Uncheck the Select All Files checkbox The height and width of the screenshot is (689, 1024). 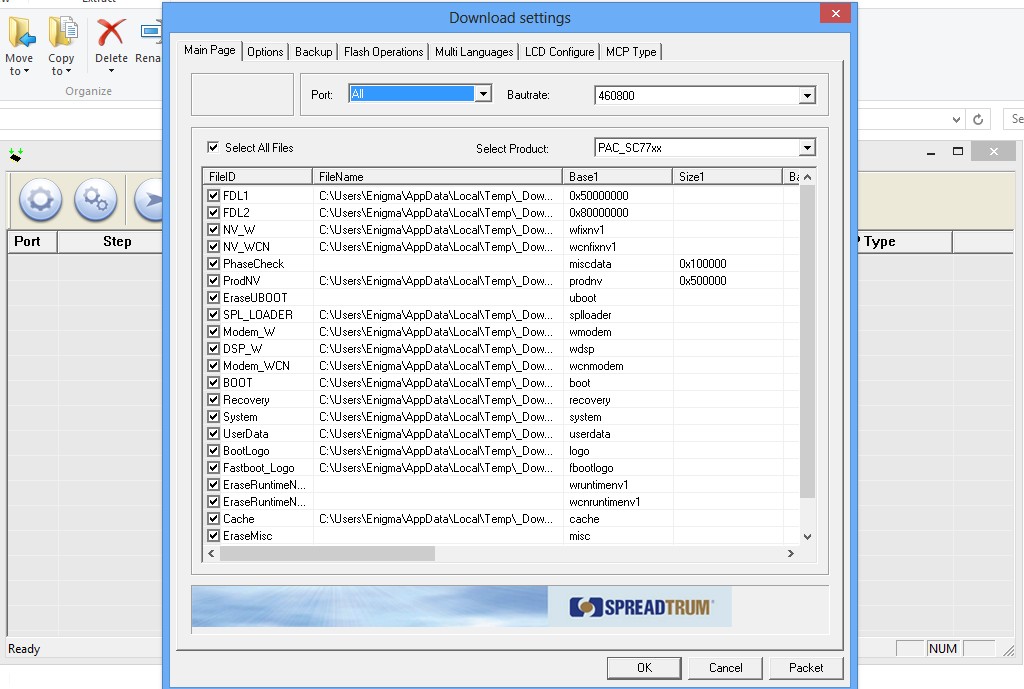pos(213,147)
